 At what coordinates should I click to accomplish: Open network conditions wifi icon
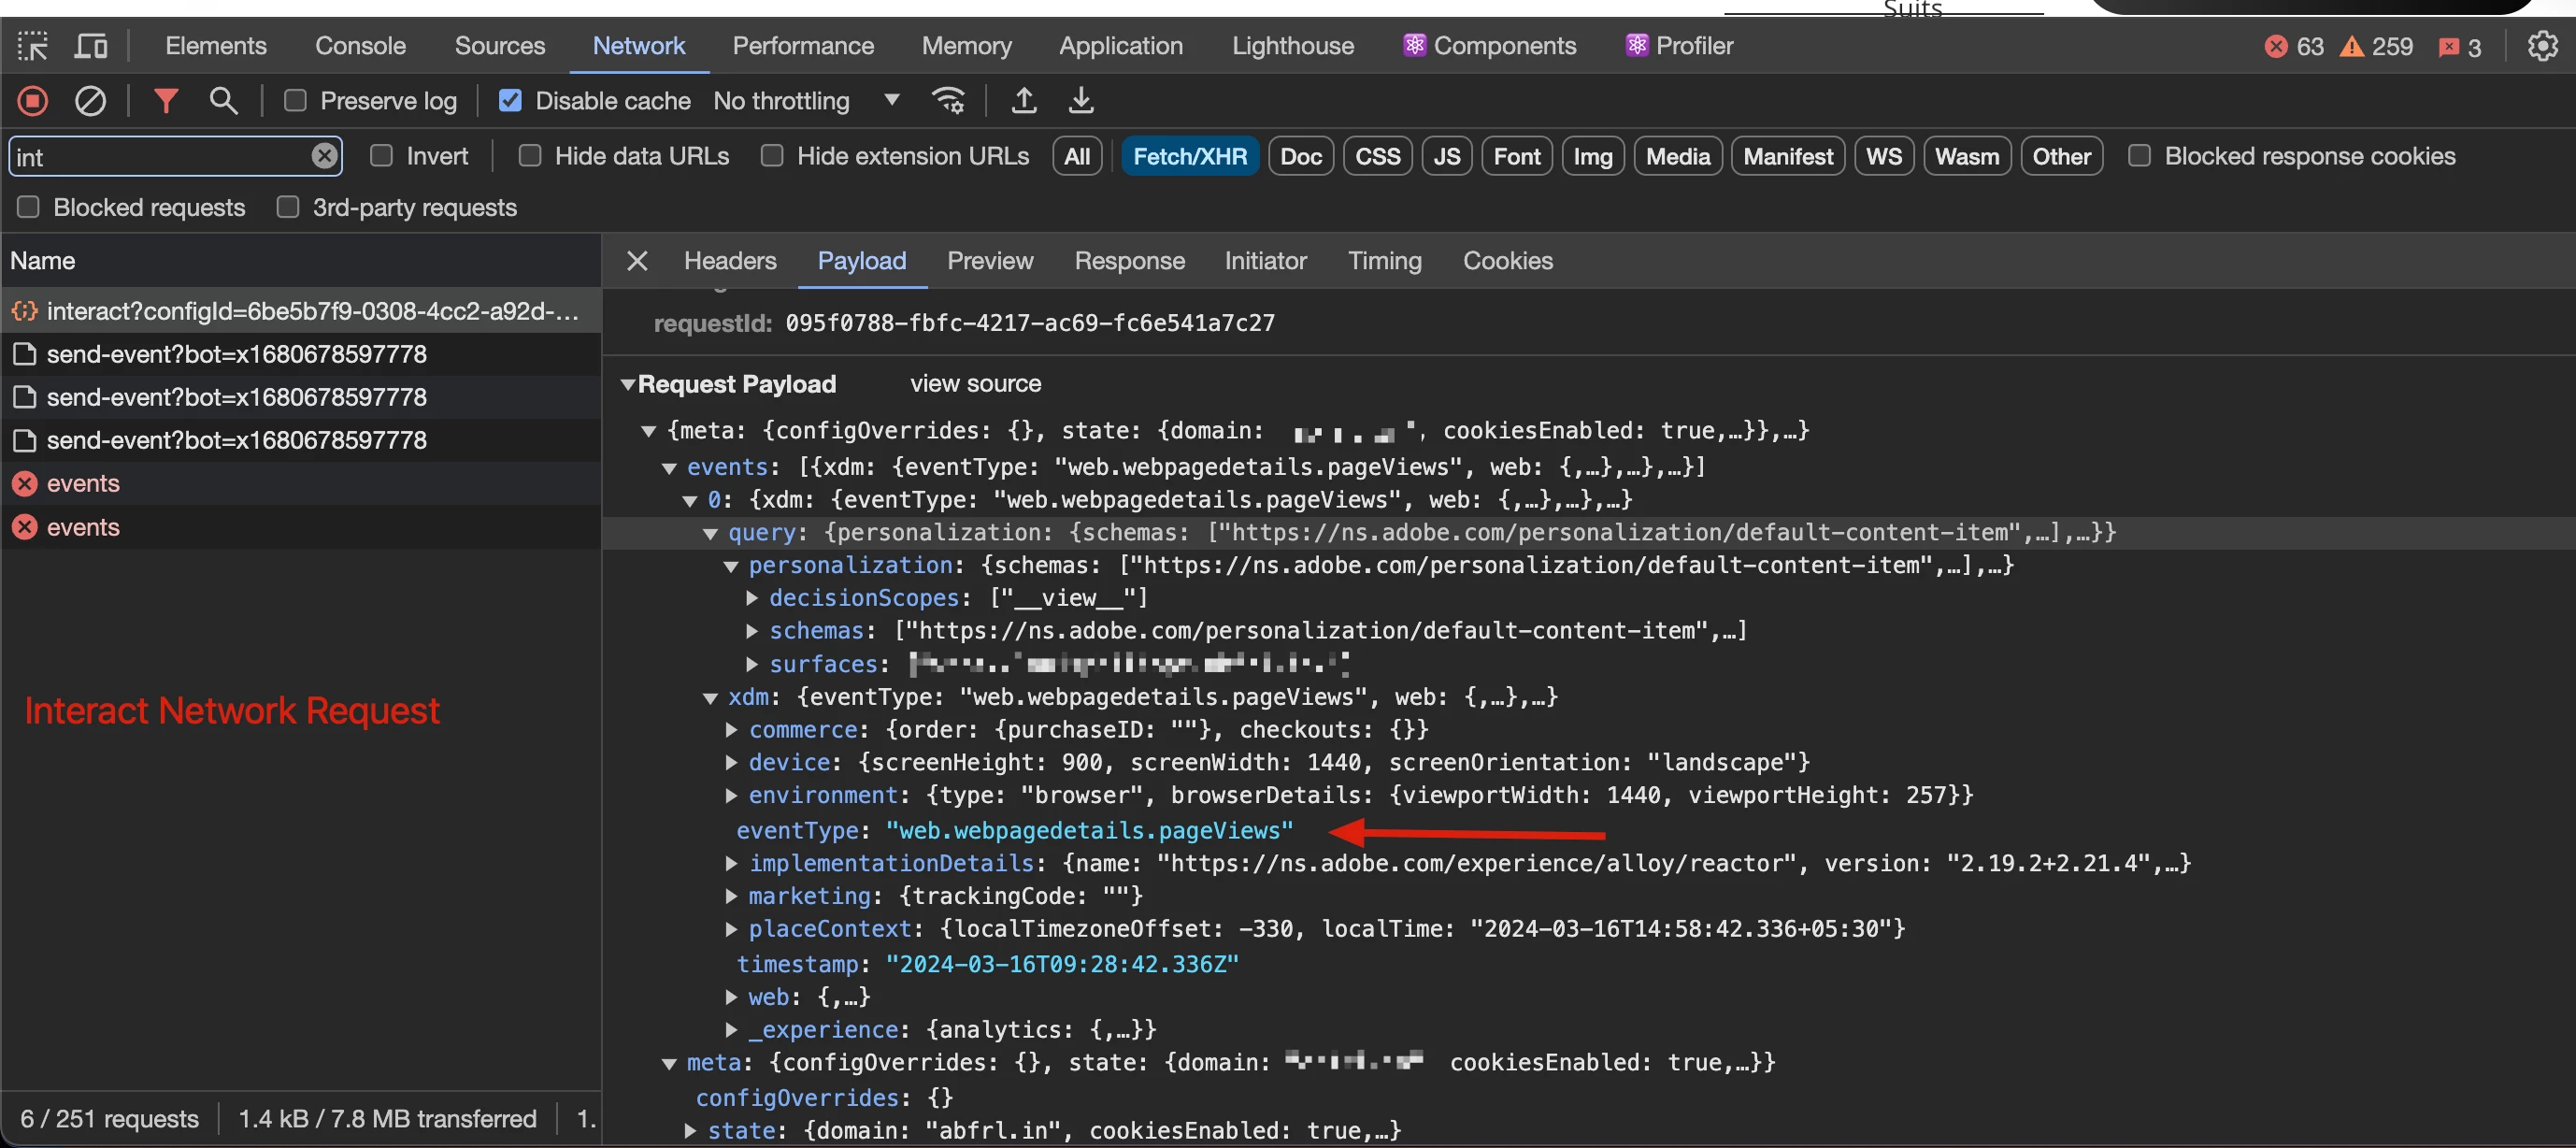tap(948, 101)
